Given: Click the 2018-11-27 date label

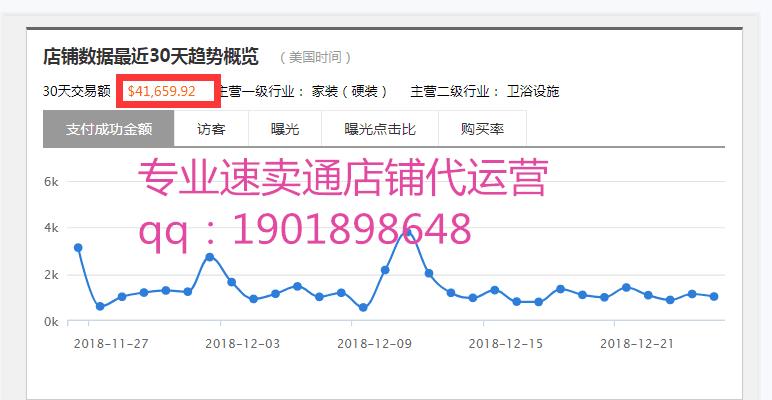Looking at the screenshot, I should click(x=111, y=343).
